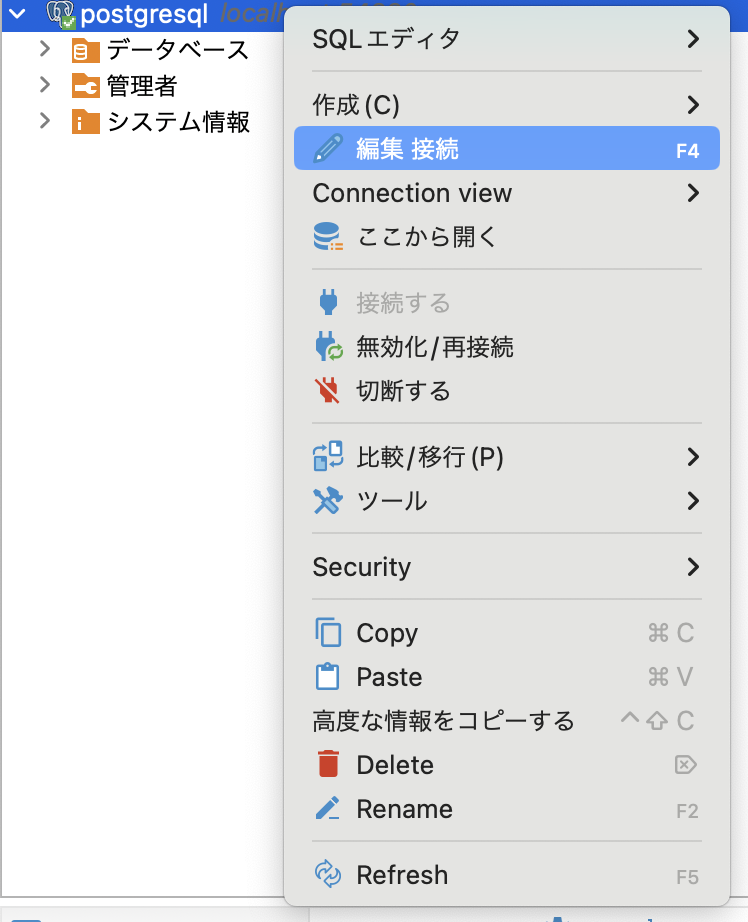Expand the 管理者 tree node
Image resolution: width=748 pixels, height=922 pixels.
click(x=44, y=86)
